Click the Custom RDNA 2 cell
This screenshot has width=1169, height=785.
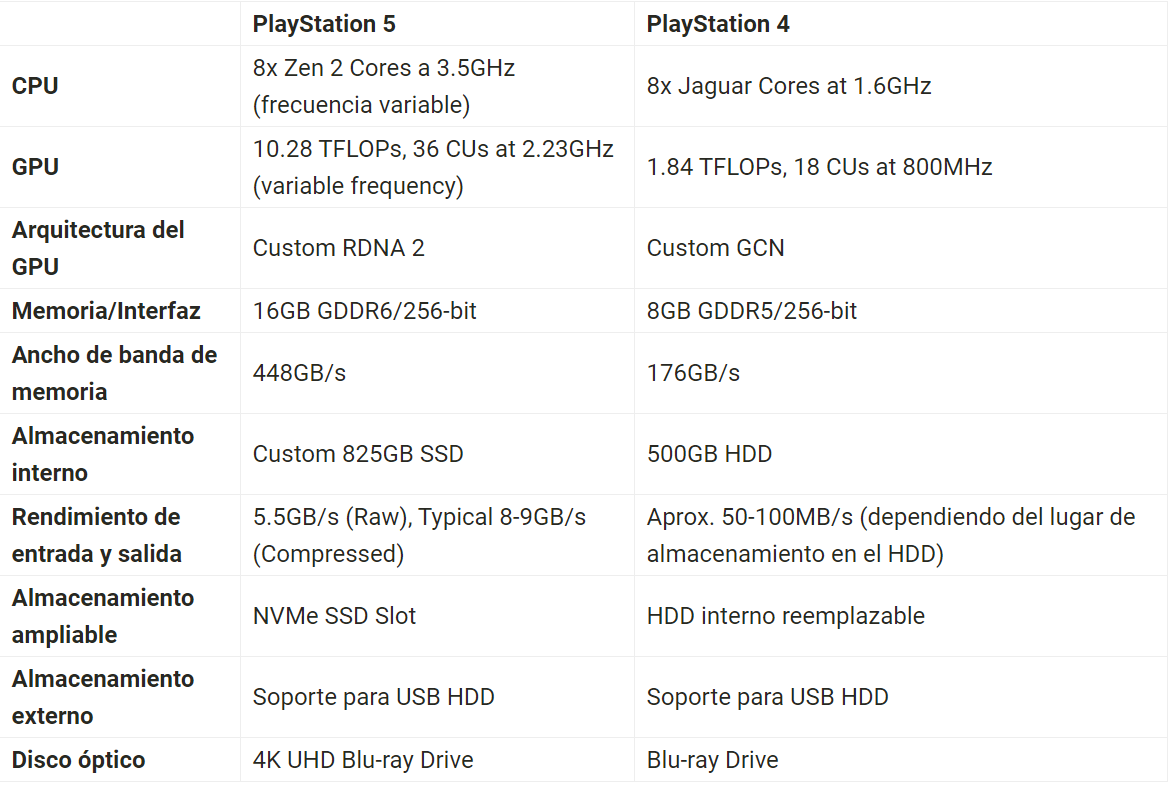point(338,248)
